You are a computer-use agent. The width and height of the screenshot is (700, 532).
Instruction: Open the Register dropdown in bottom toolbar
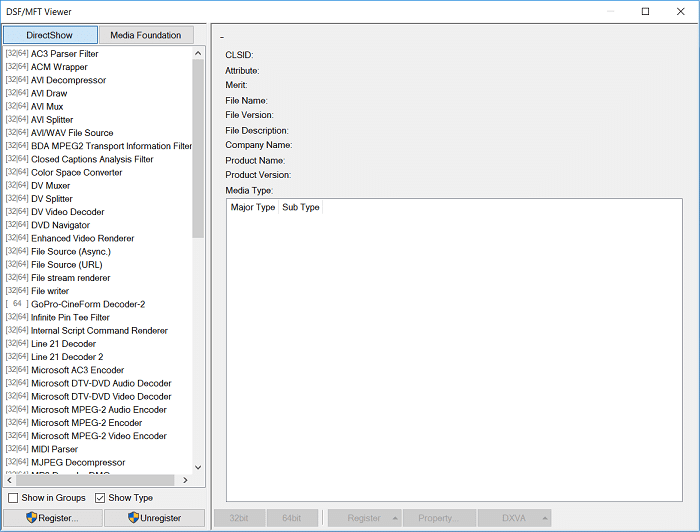coord(365,518)
